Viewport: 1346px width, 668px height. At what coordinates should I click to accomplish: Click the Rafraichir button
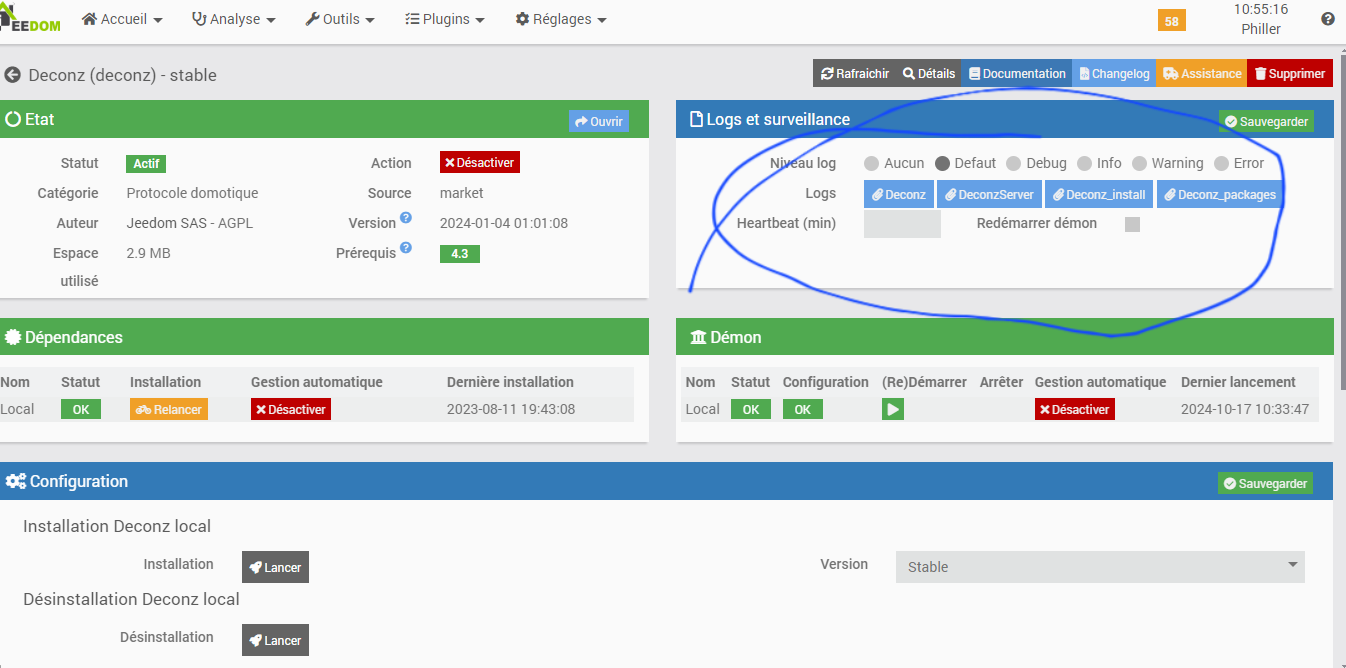(855, 74)
